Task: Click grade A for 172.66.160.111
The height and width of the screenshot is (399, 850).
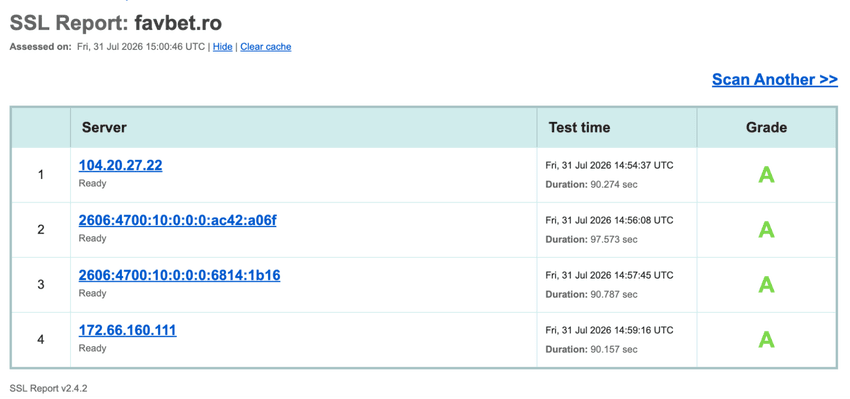Action: [766, 339]
